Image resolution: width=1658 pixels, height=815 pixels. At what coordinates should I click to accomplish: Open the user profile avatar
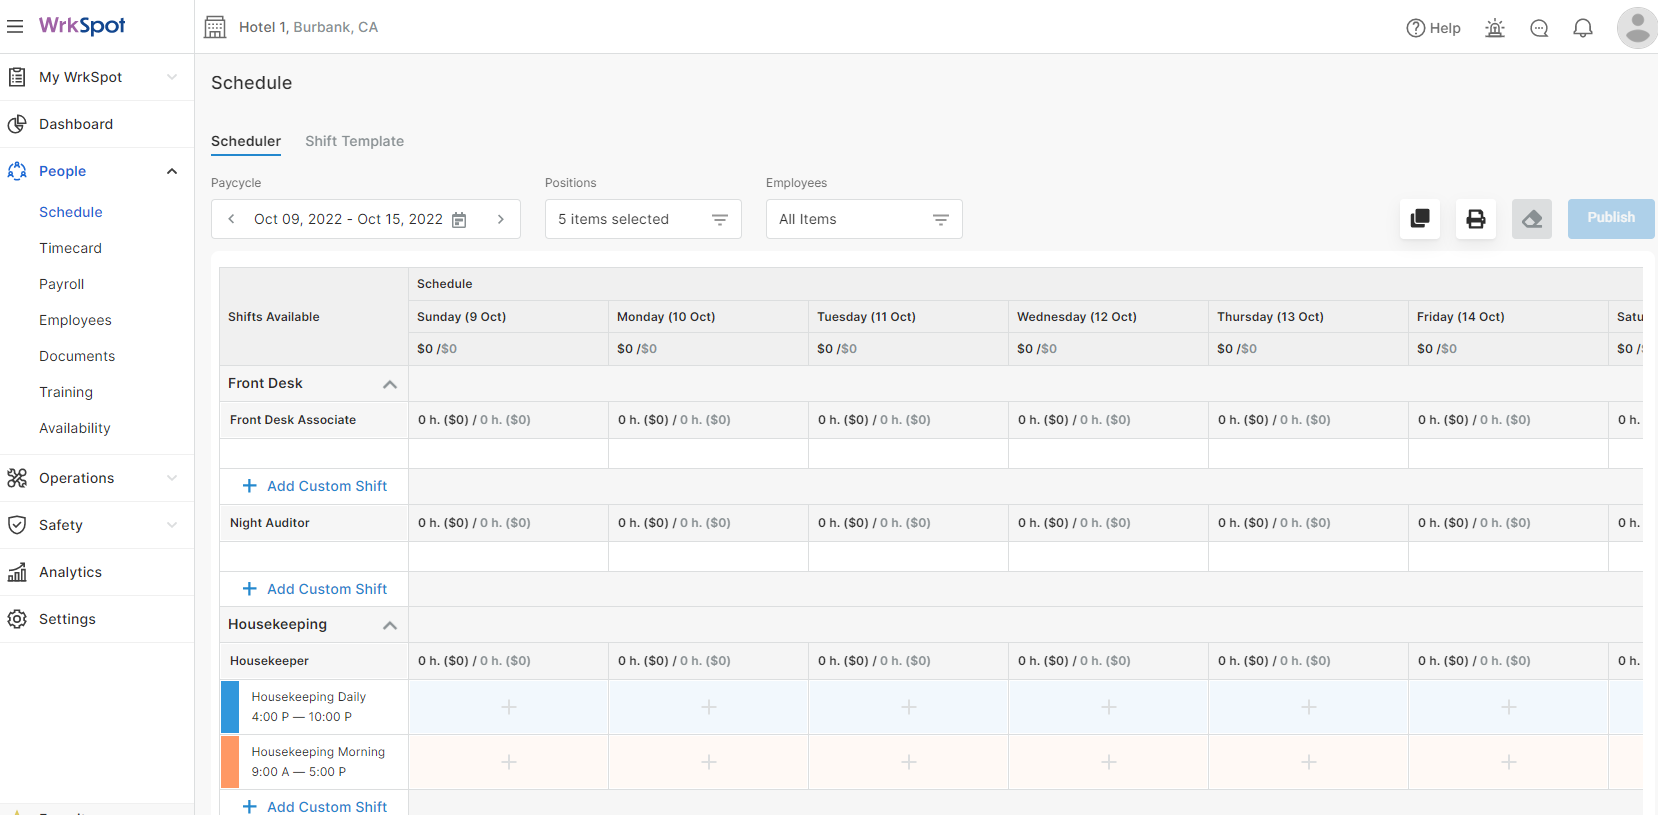point(1637,28)
